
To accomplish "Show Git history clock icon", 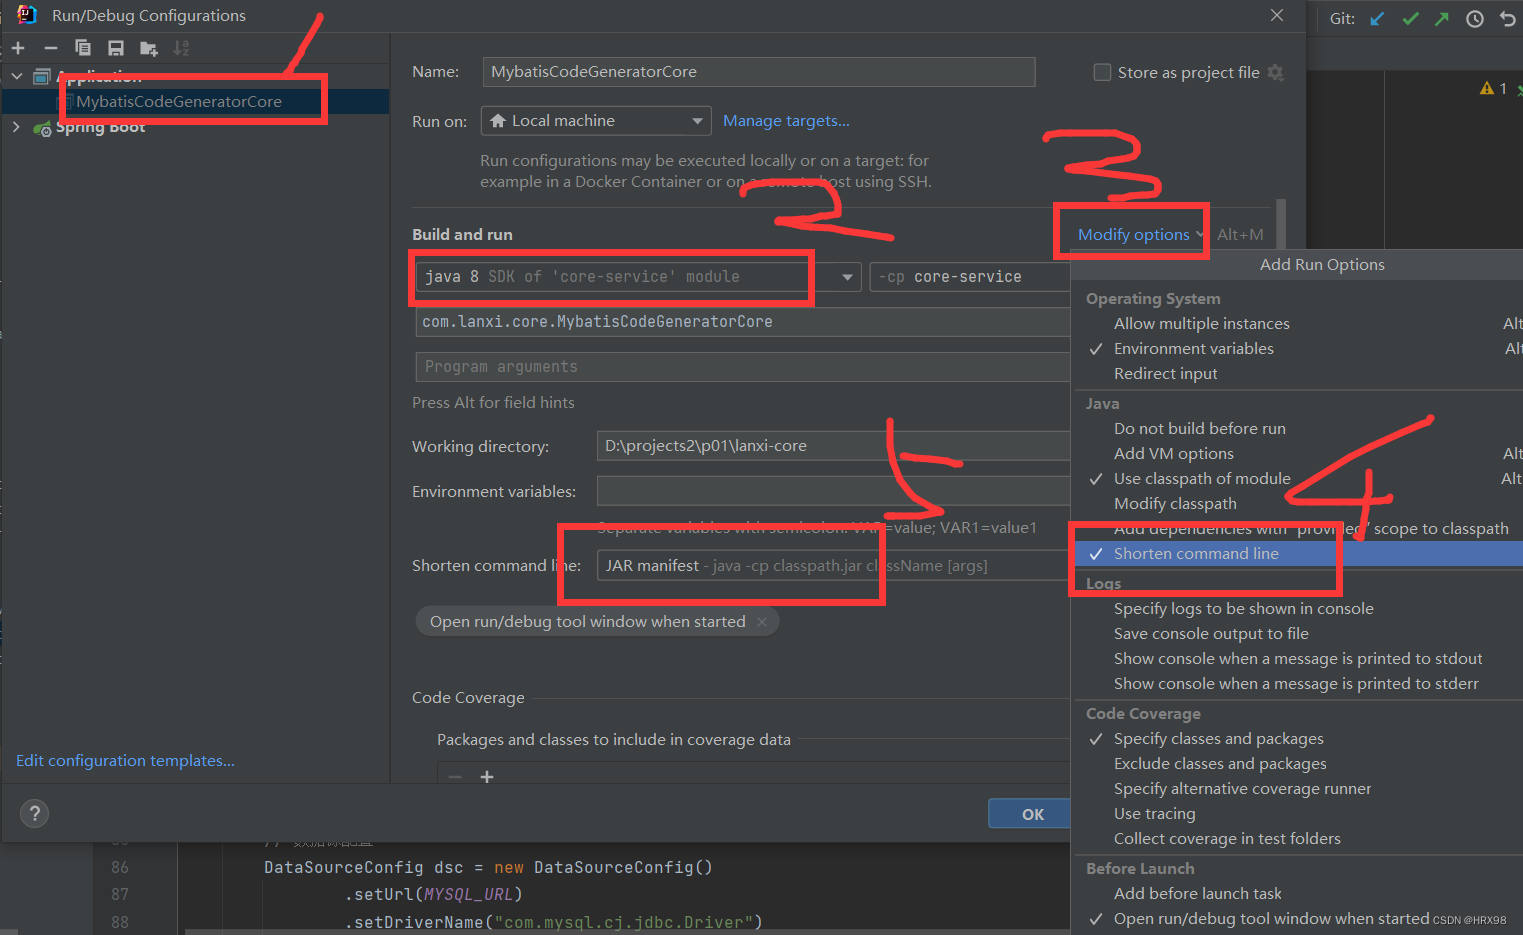I will click(1475, 18).
